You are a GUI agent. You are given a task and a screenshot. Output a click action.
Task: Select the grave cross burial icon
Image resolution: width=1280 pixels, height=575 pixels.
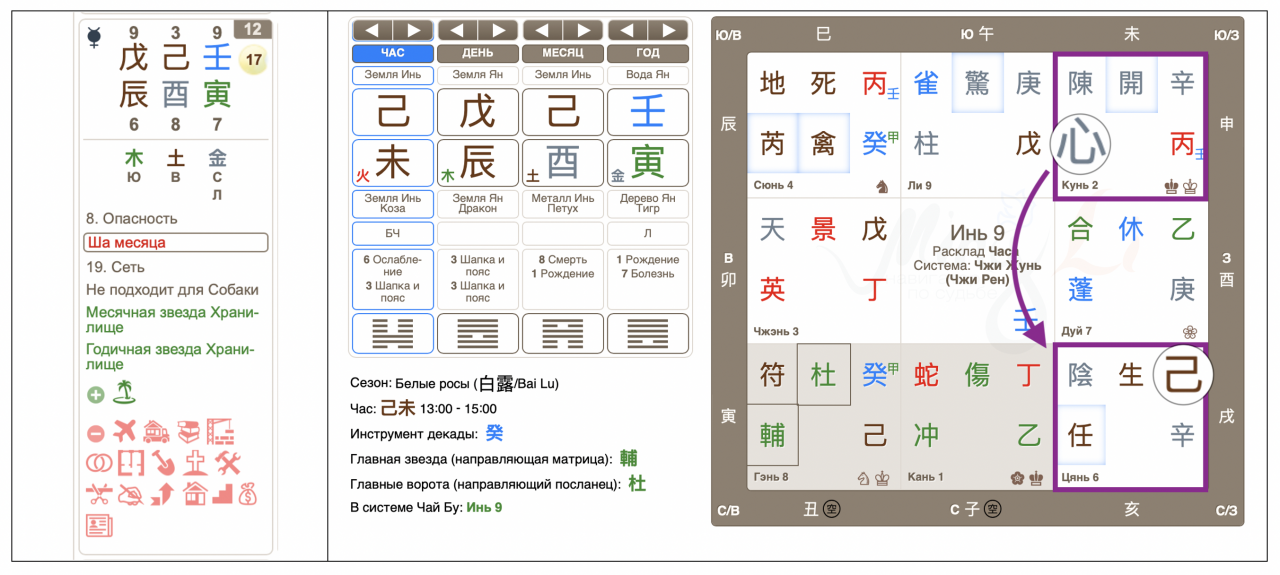point(196,464)
